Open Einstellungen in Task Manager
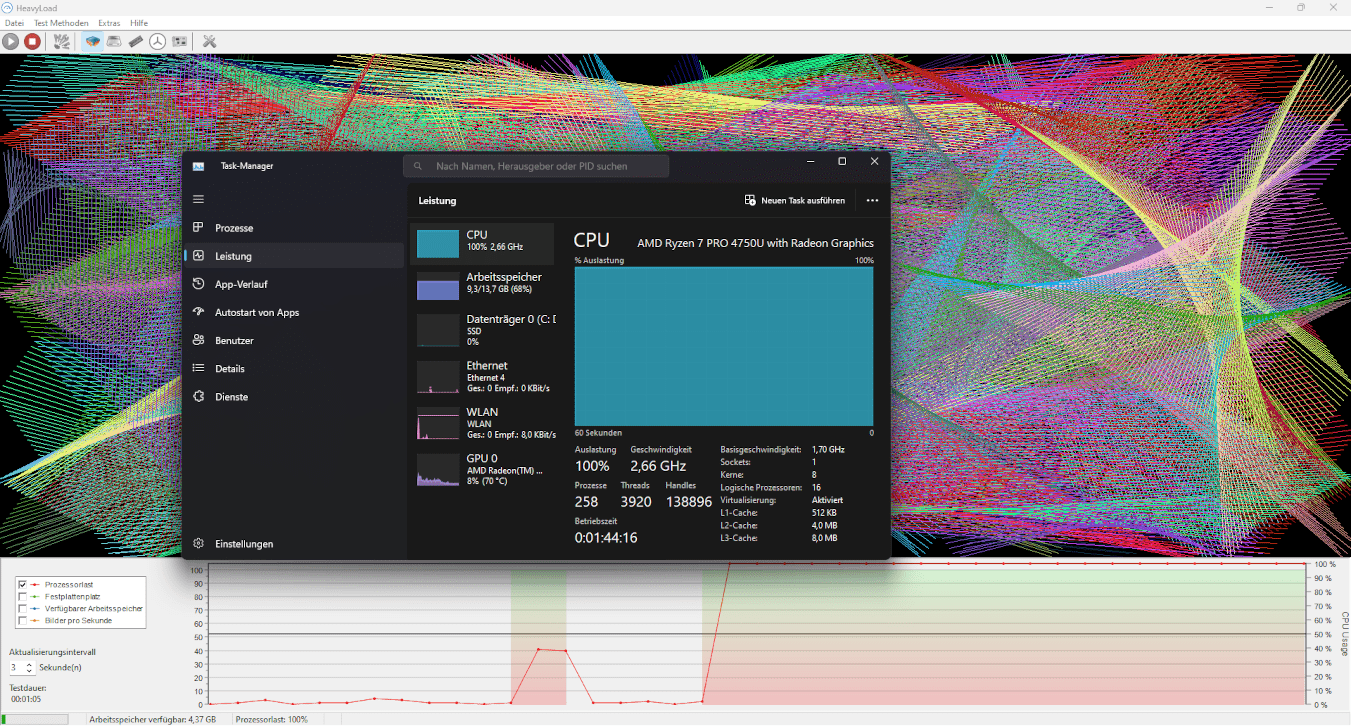The width and height of the screenshot is (1351, 726). [x=294, y=544]
